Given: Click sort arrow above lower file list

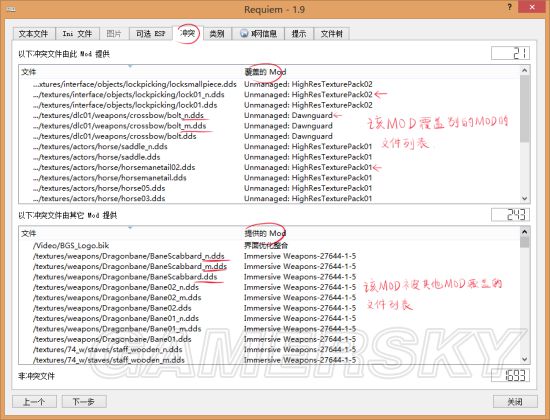Looking at the screenshot, I should pos(130,228).
